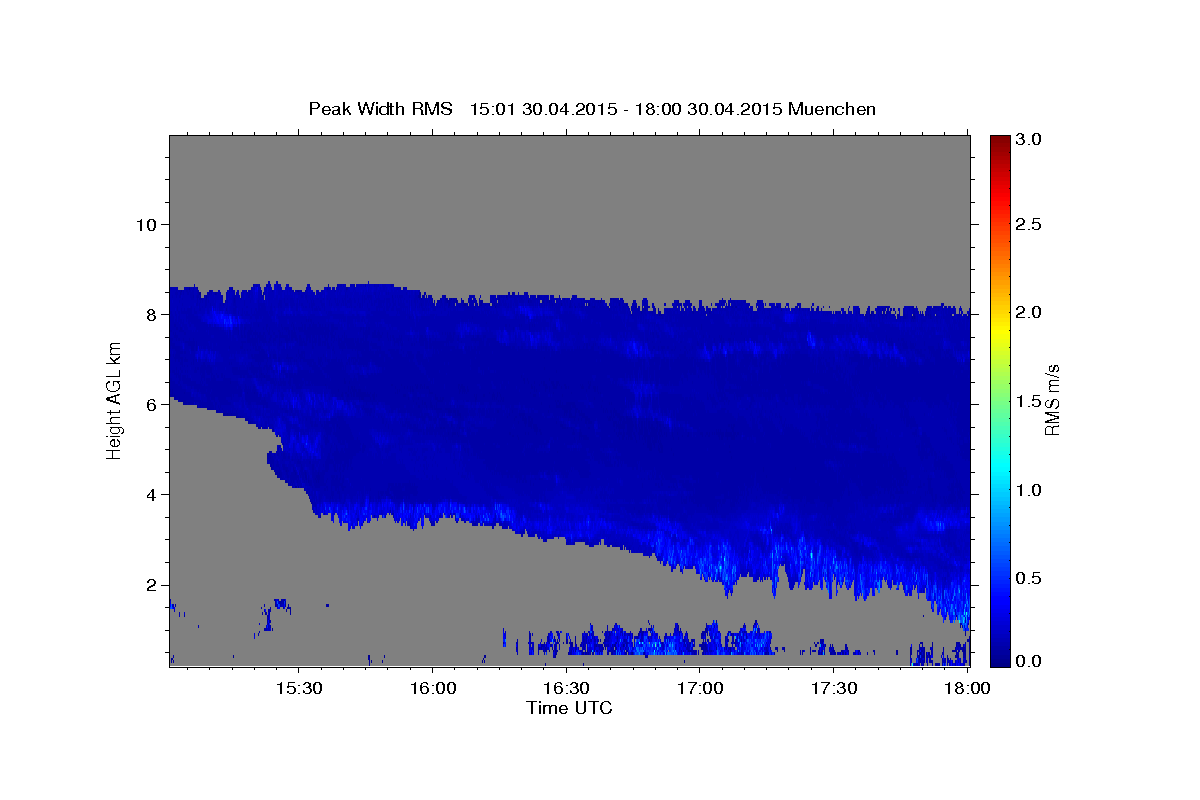Click the 16:30 time tick label

pos(566,688)
